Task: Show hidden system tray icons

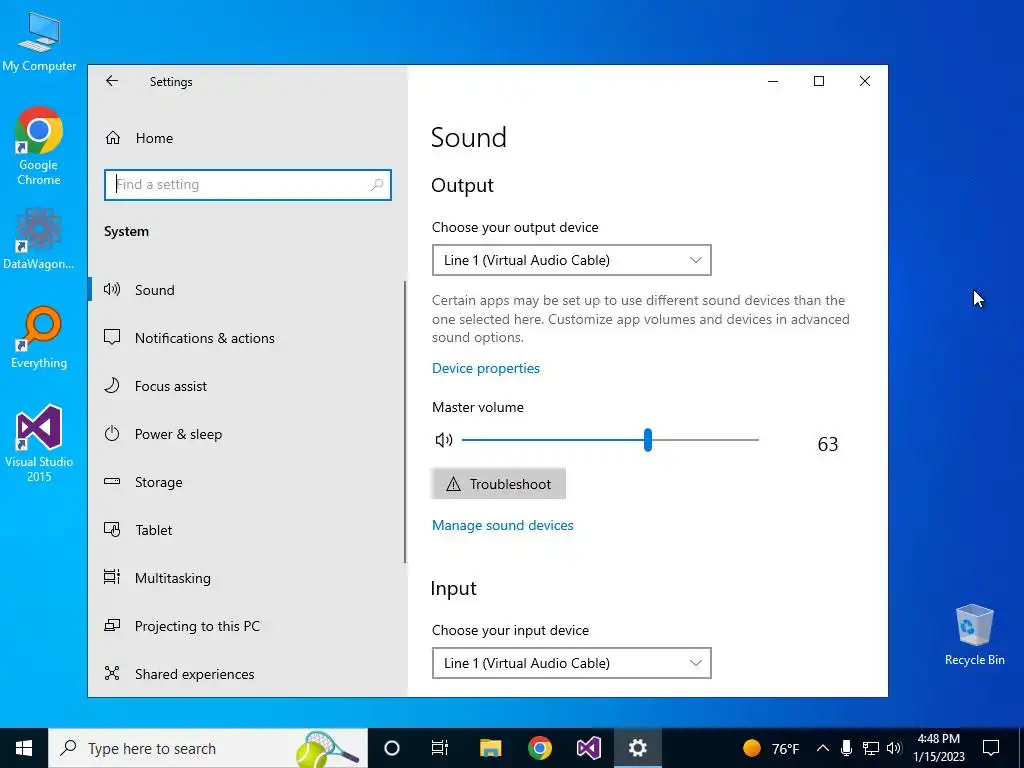Action: pos(823,748)
